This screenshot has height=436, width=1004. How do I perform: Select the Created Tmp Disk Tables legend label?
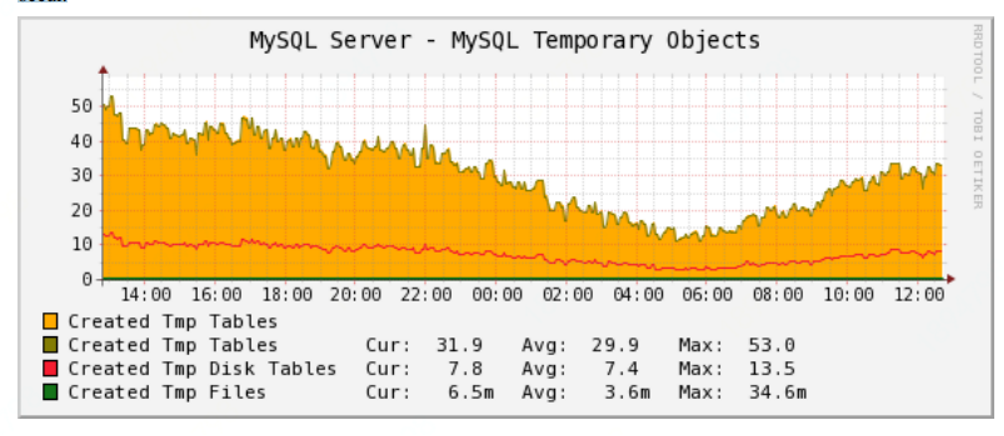pyautogui.click(x=202, y=369)
